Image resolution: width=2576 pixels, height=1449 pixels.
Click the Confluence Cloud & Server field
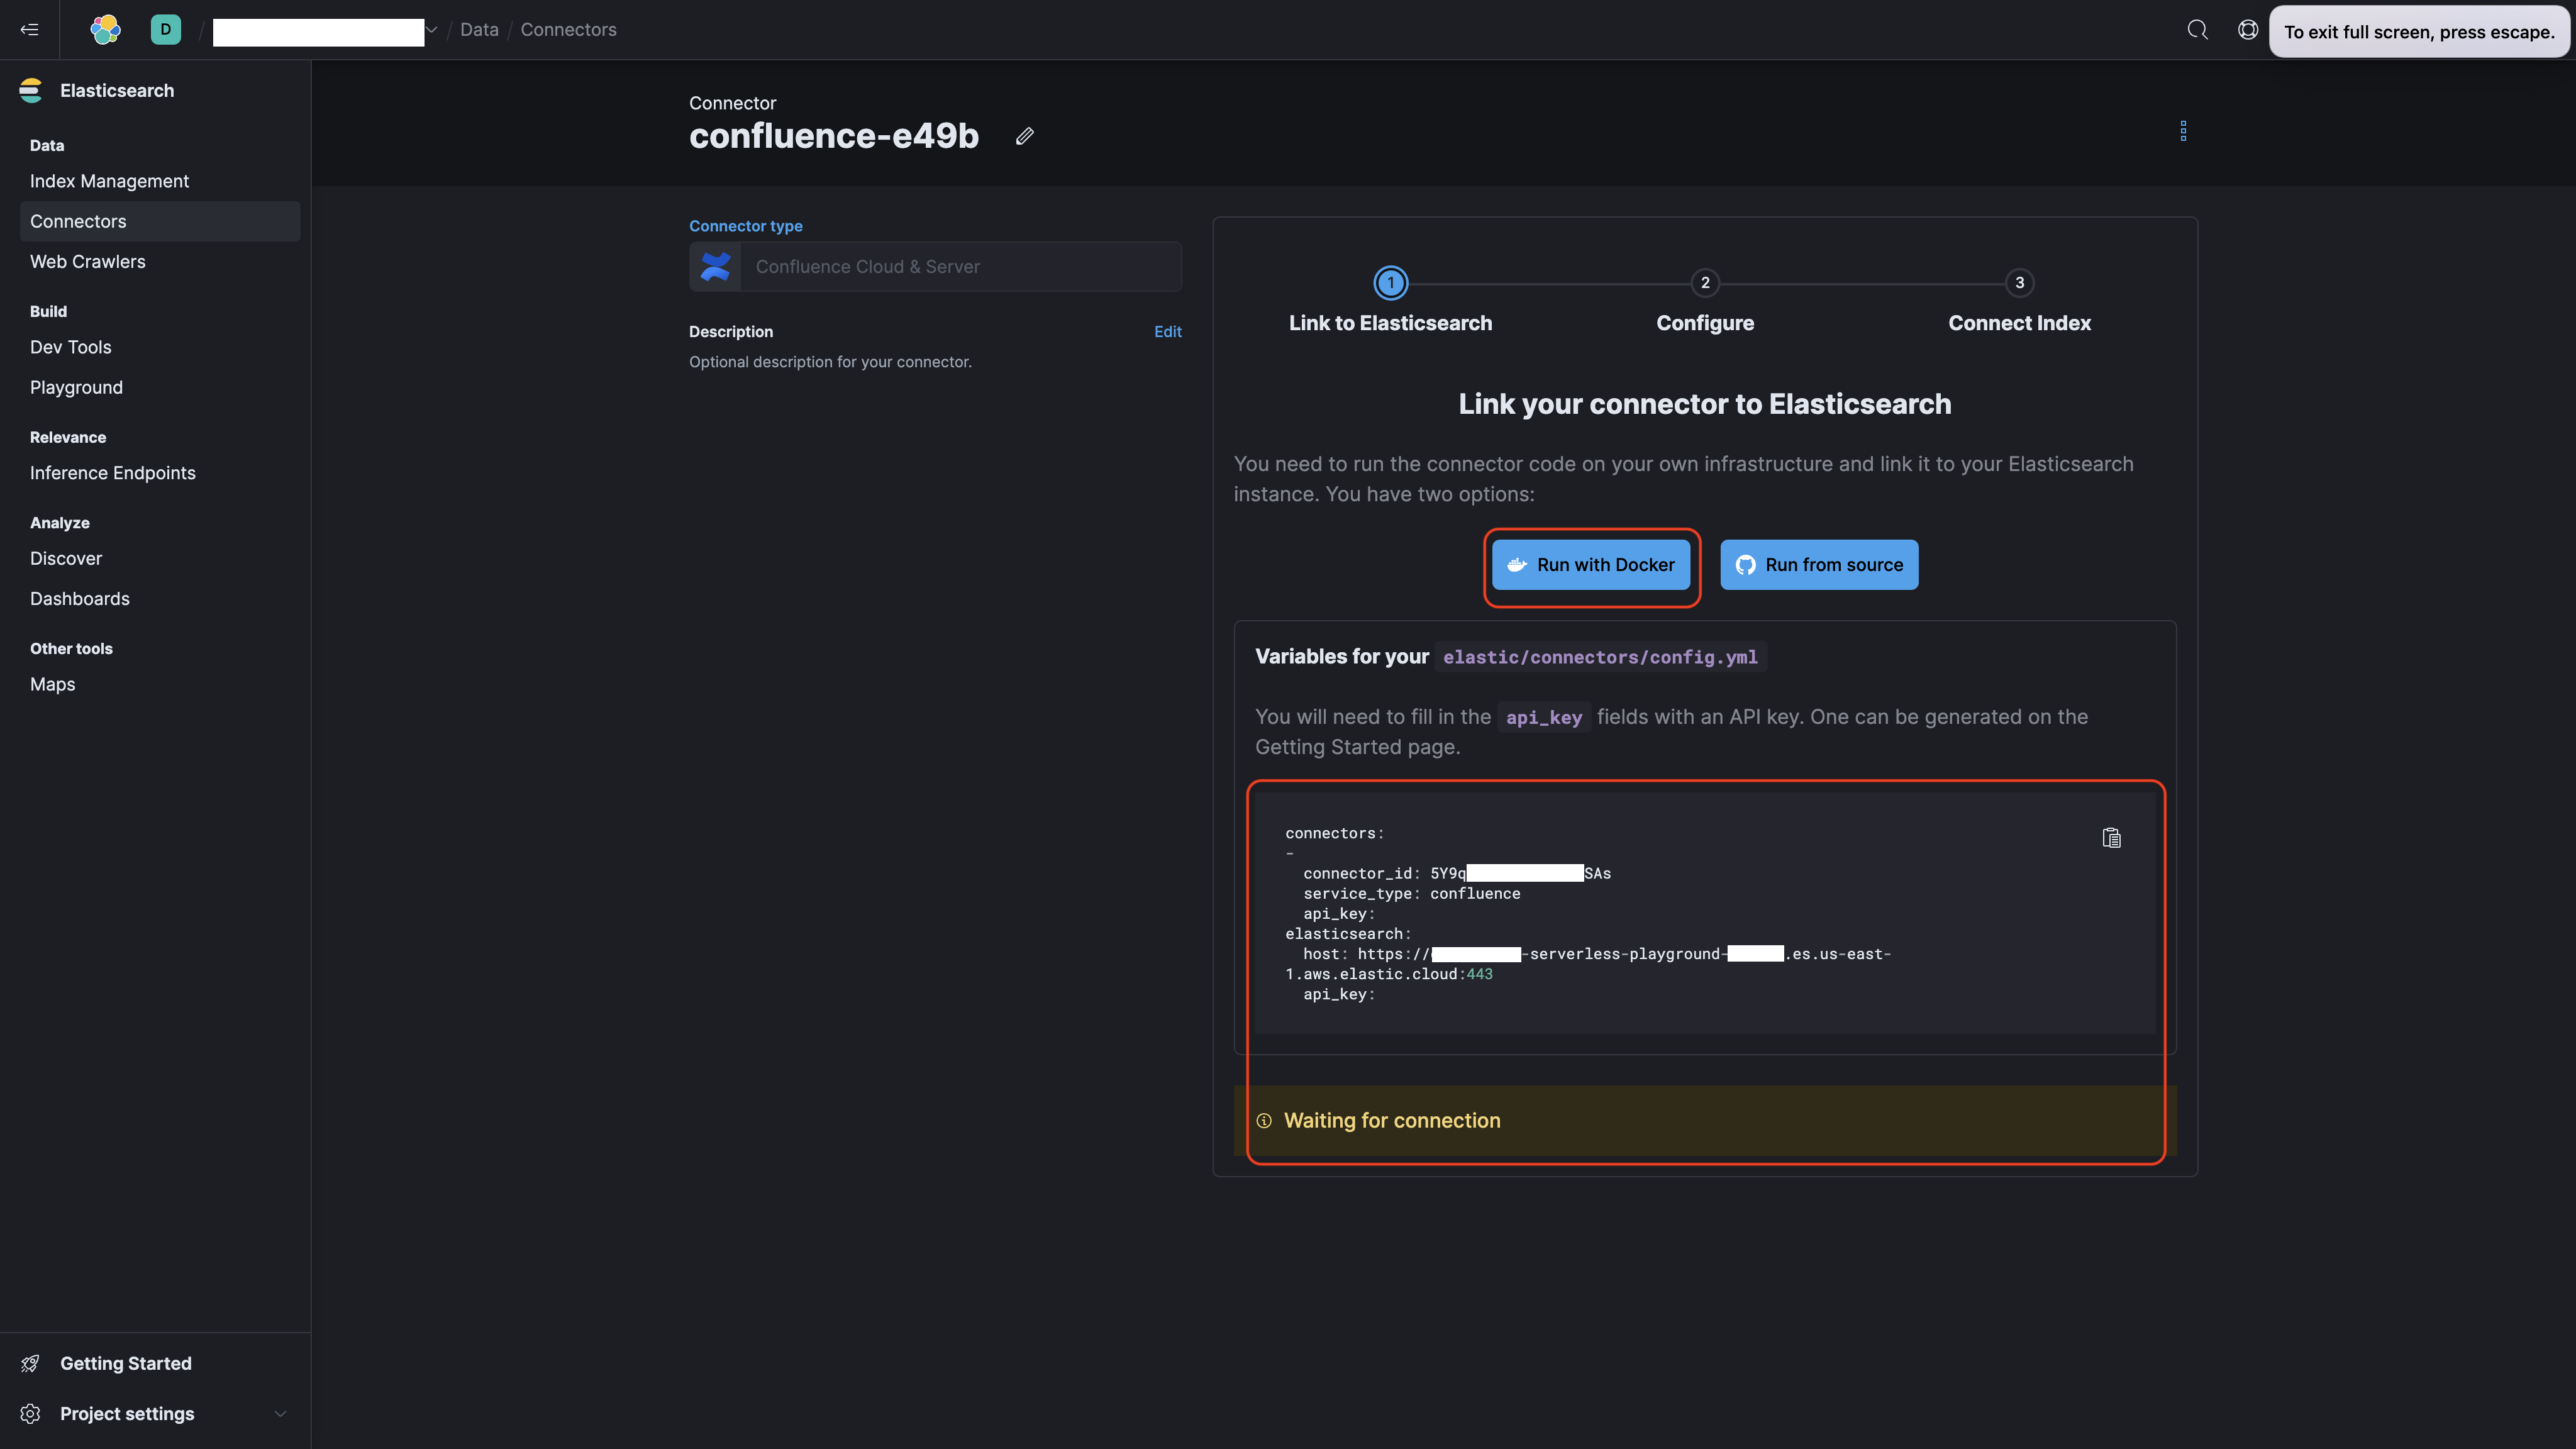(x=960, y=266)
